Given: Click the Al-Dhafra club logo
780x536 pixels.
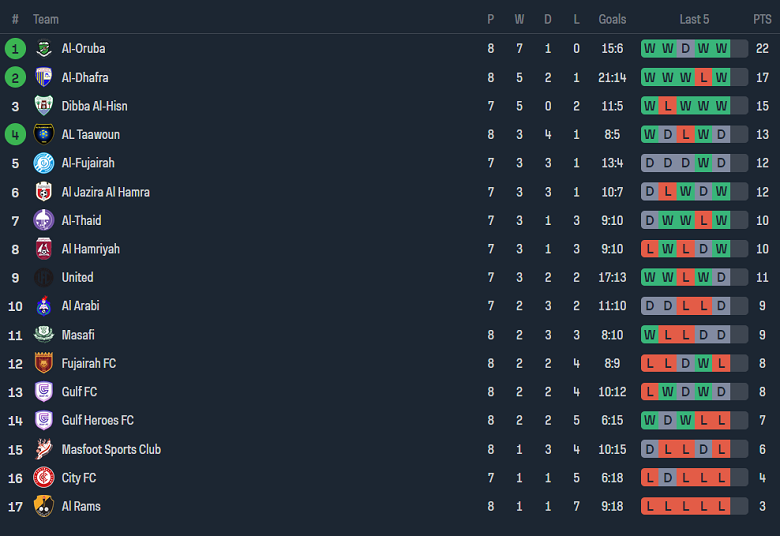Looking at the screenshot, I should [x=43, y=77].
